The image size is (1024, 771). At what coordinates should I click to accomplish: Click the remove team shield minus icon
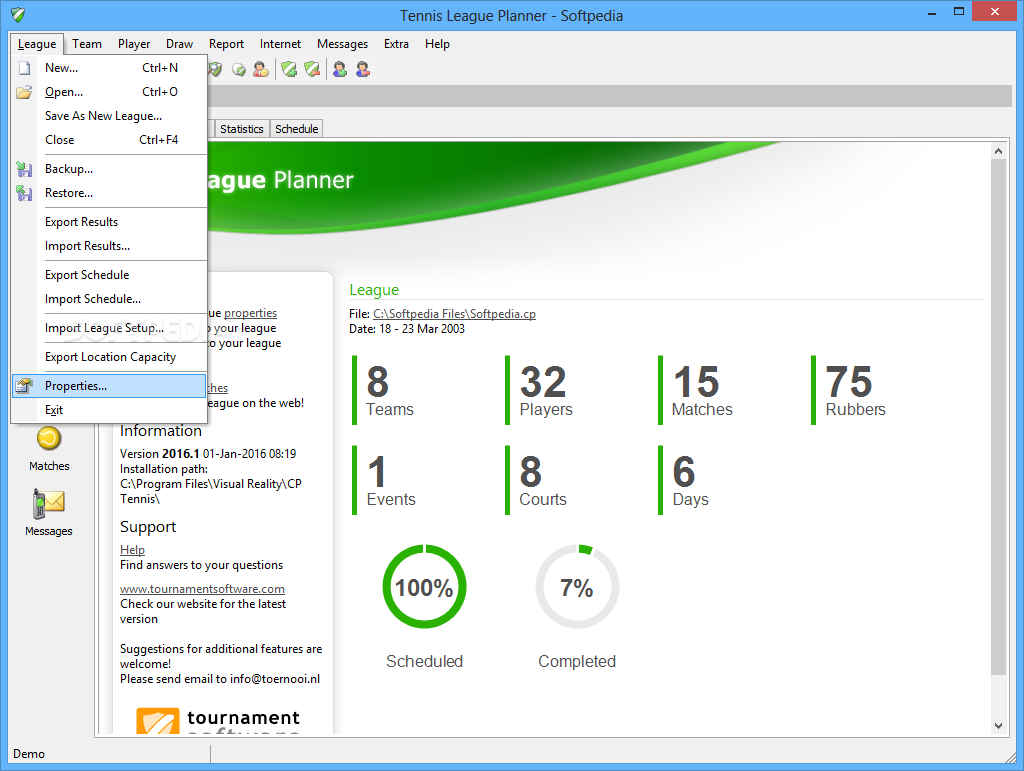(312, 69)
